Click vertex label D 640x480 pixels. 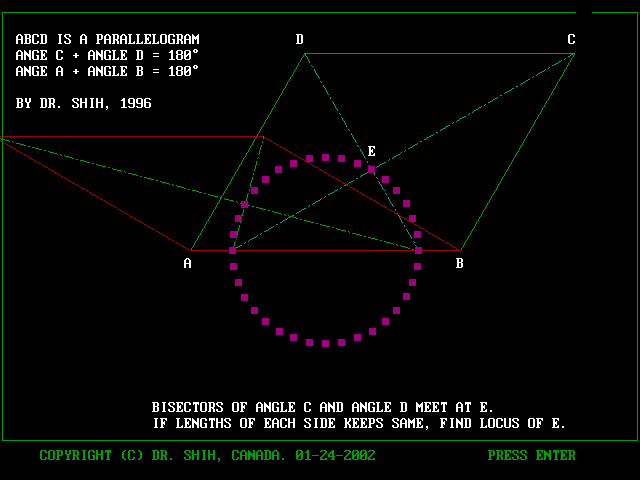coord(300,39)
